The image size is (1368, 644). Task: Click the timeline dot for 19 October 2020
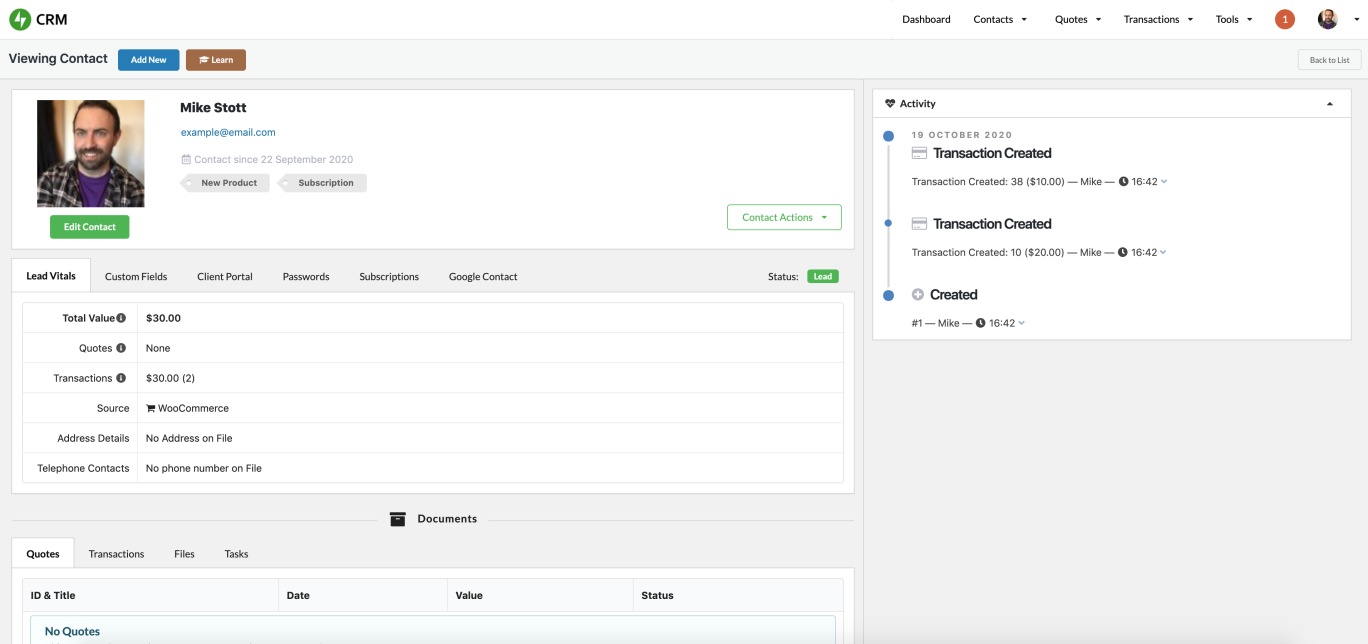[x=888, y=136]
